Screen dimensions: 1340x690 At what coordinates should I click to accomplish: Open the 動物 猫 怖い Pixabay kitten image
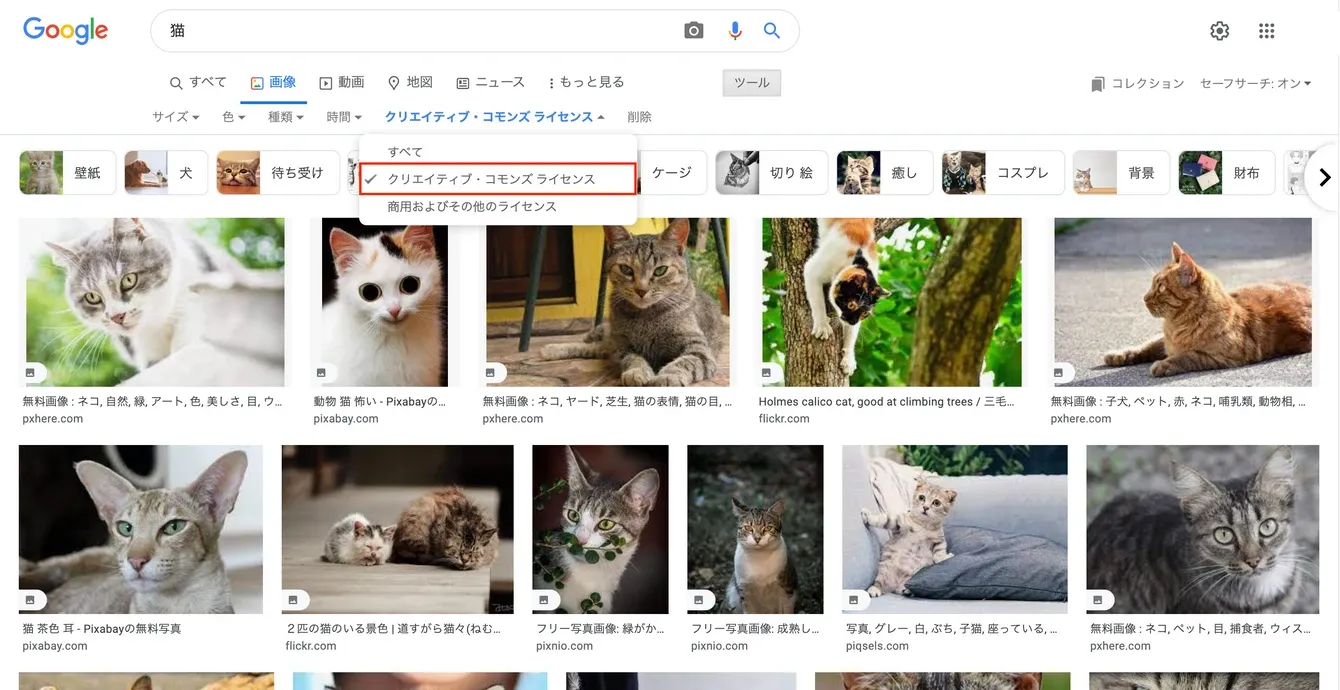point(385,302)
